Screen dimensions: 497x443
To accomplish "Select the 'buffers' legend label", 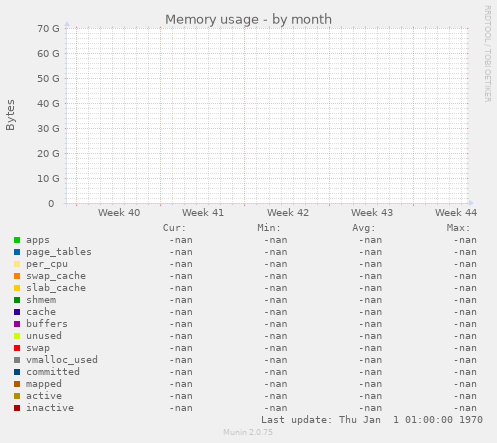I will click(x=47, y=324).
